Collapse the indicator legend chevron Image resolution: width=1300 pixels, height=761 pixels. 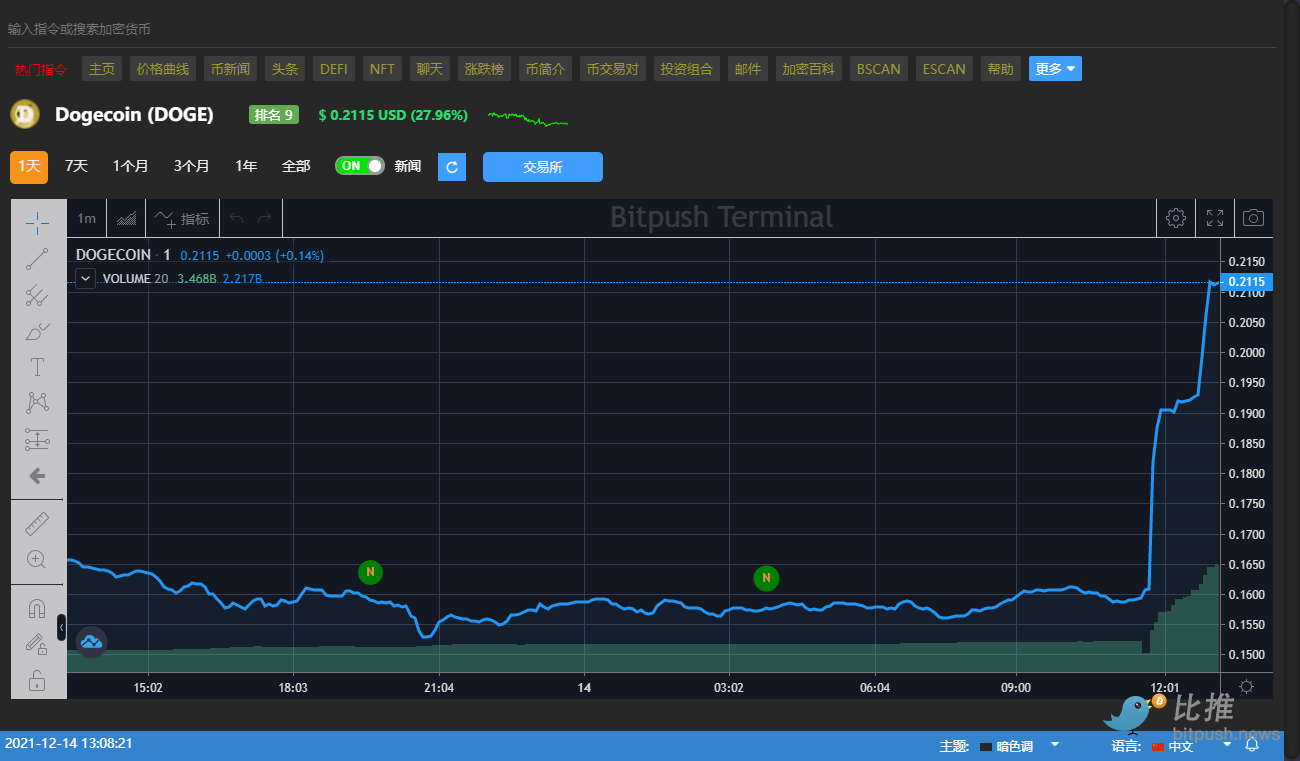tap(86, 279)
